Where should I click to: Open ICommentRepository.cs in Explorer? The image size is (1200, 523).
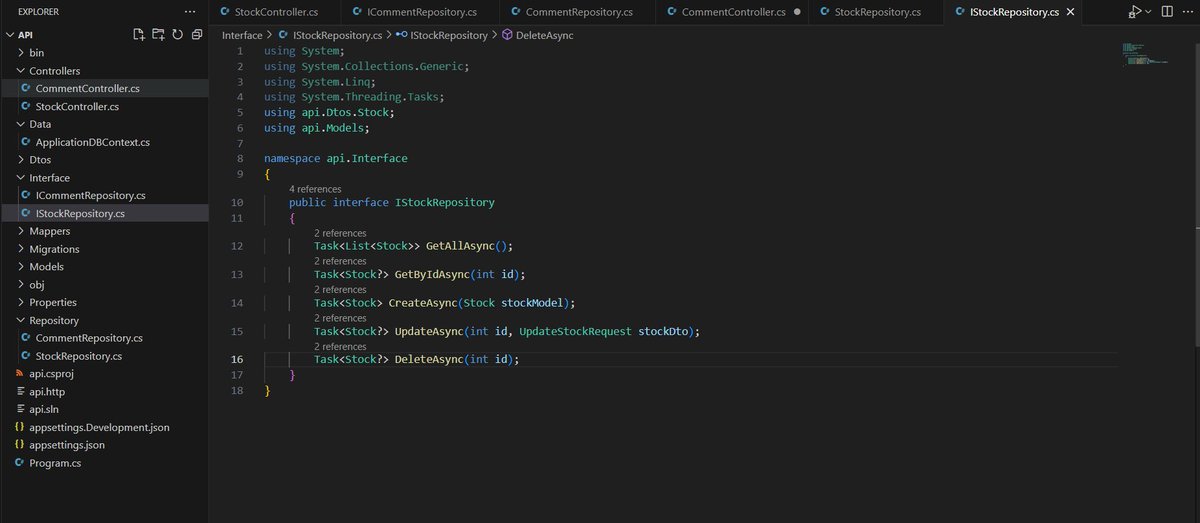[90, 195]
